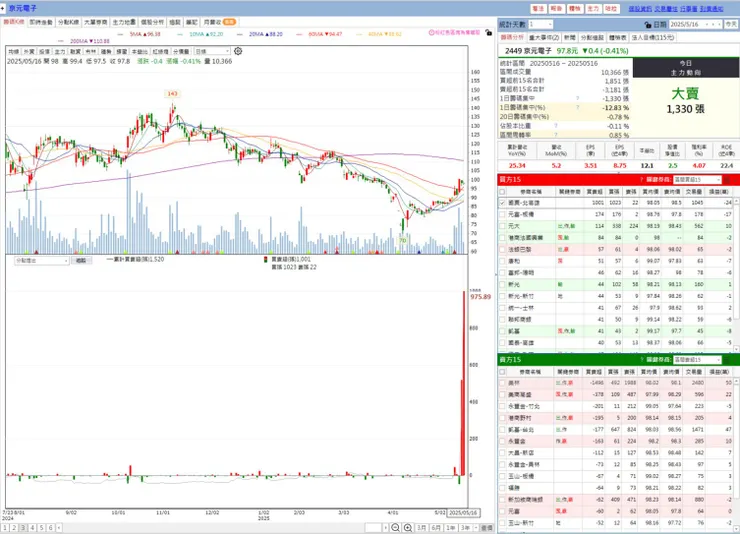Open the chart settings gear icon

(238, 51)
